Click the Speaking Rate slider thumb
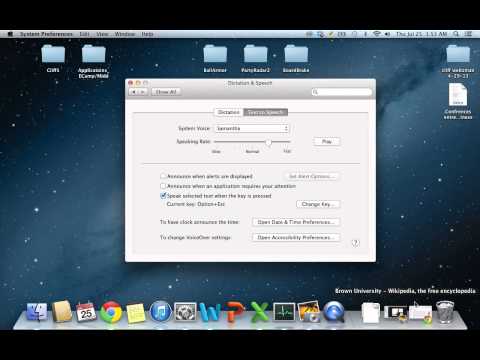Image resolution: width=480 pixels, height=360 pixels. 268,142
